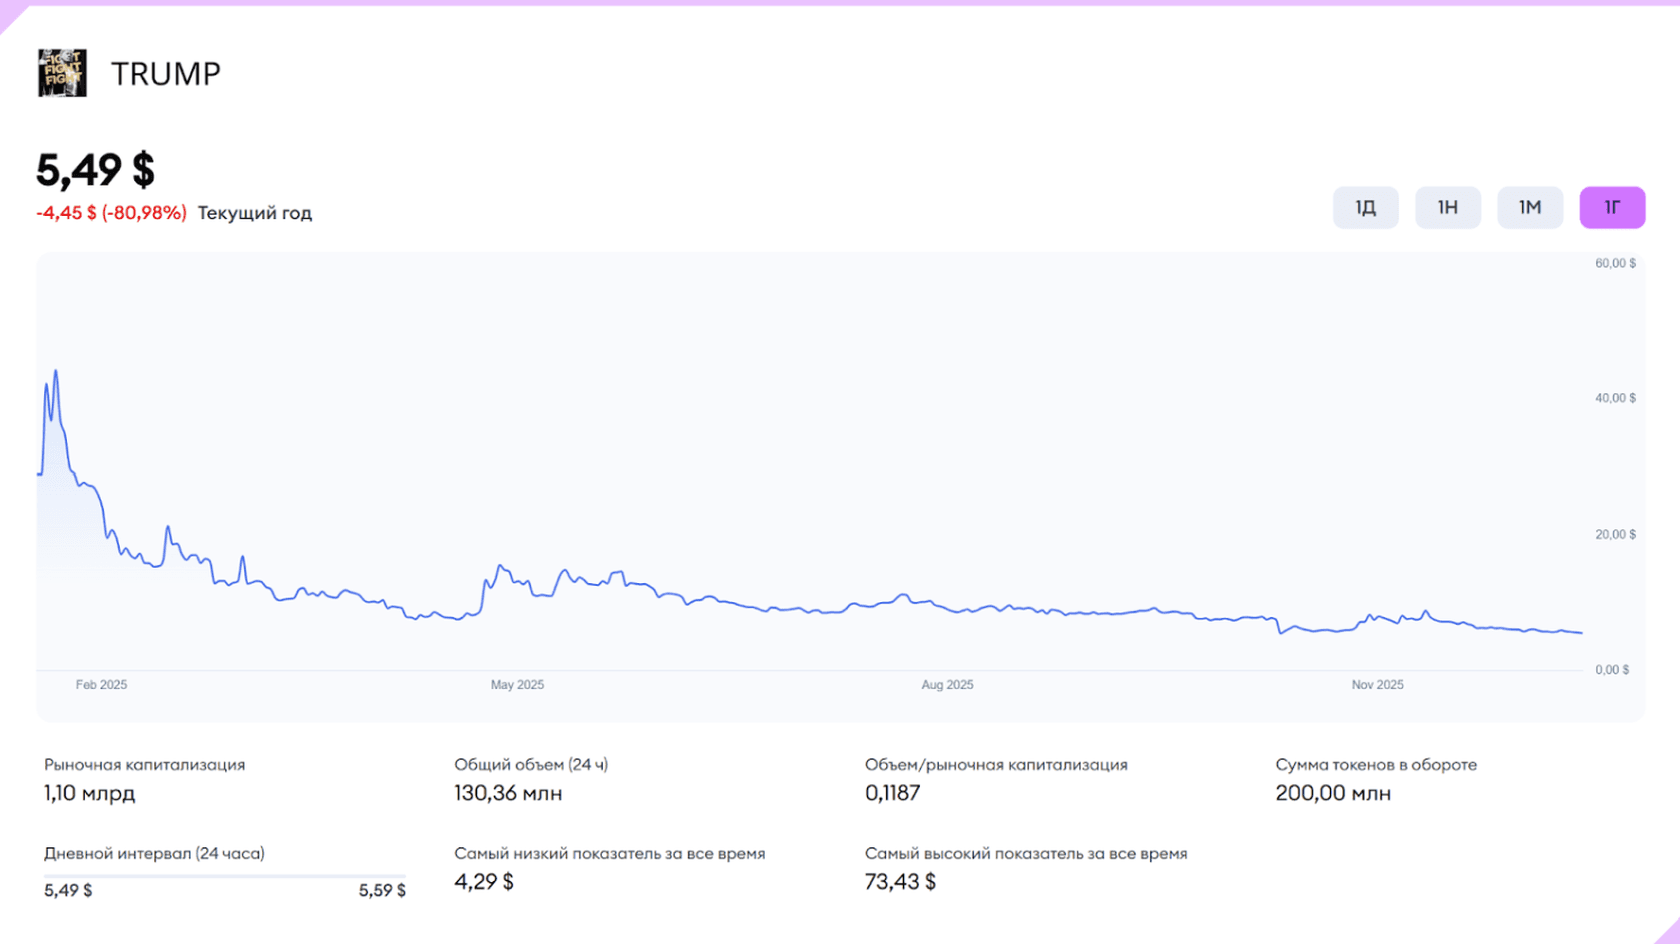Click the May 2025 axis label
The width and height of the screenshot is (1680, 944).
click(517, 684)
